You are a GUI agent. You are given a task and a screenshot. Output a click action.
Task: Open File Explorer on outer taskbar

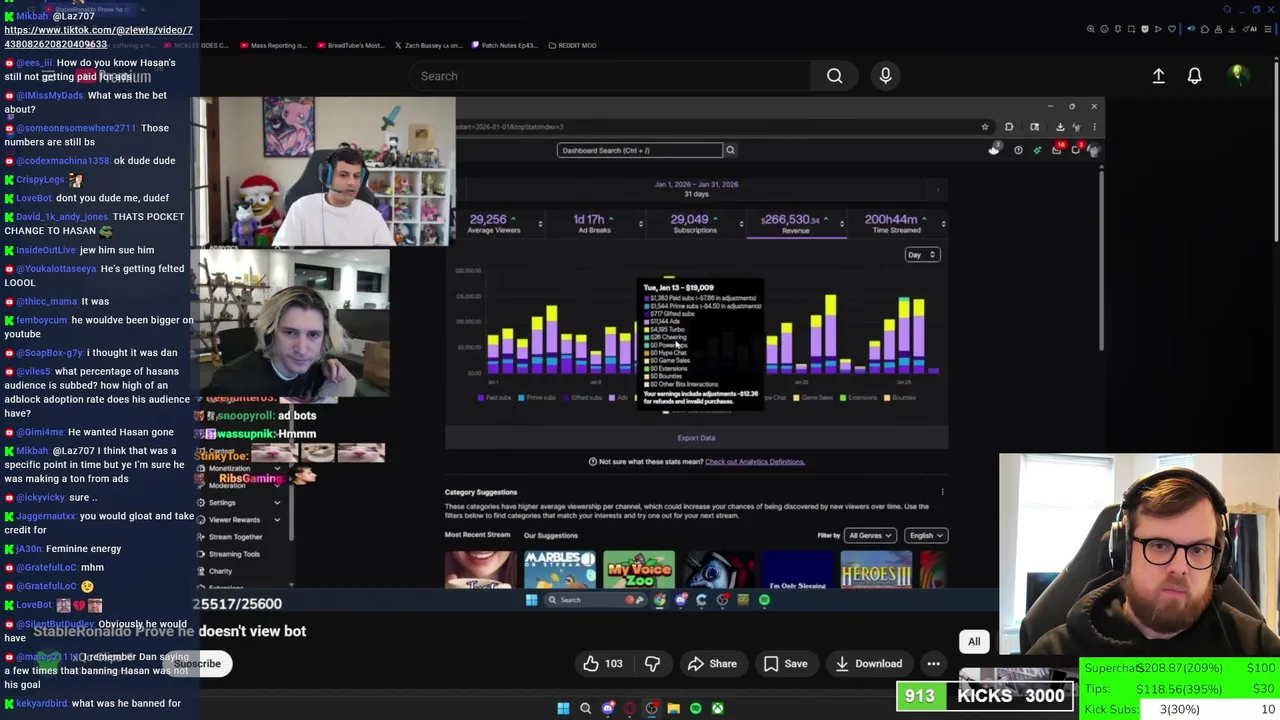[673, 708]
